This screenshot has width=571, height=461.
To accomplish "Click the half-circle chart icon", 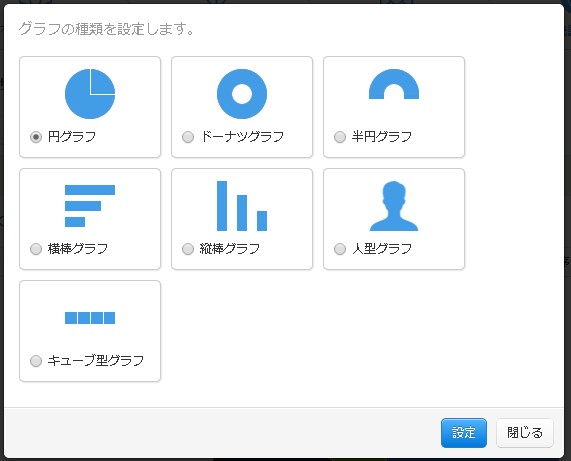I will [x=394, y=84].
